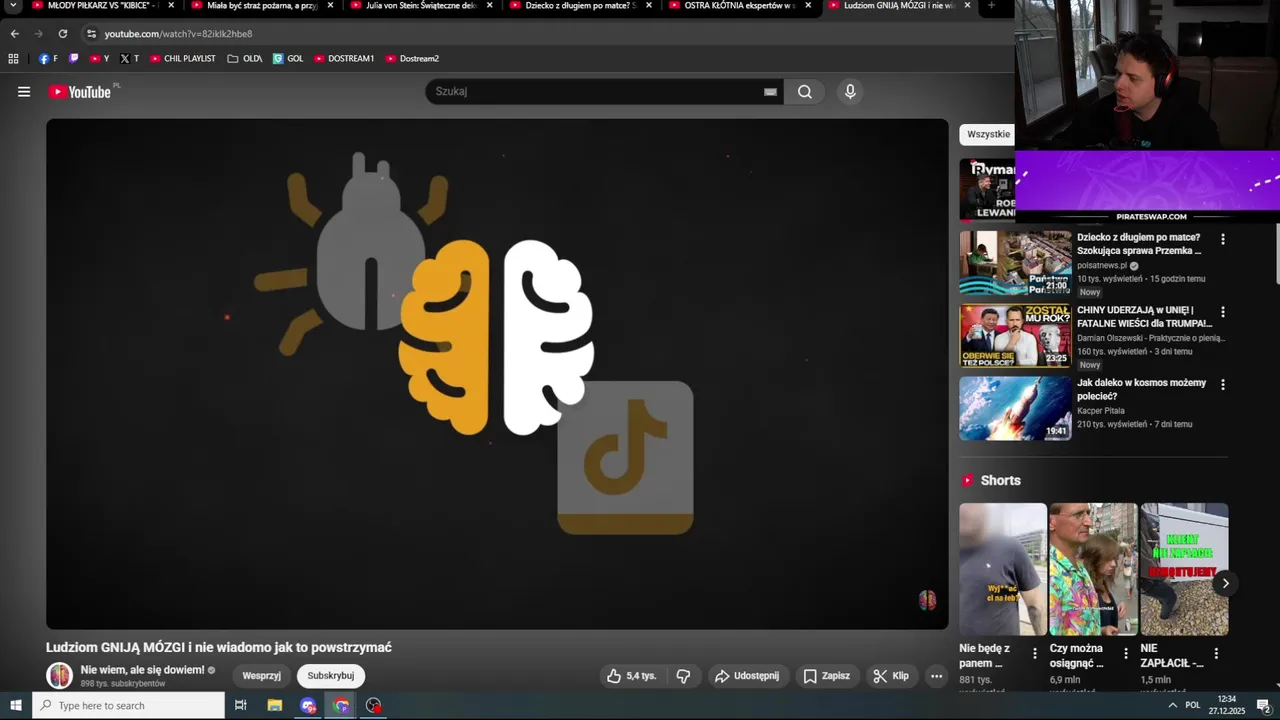
Task: Subscribe with the Subskrybuj button
Action: point(331,676)
